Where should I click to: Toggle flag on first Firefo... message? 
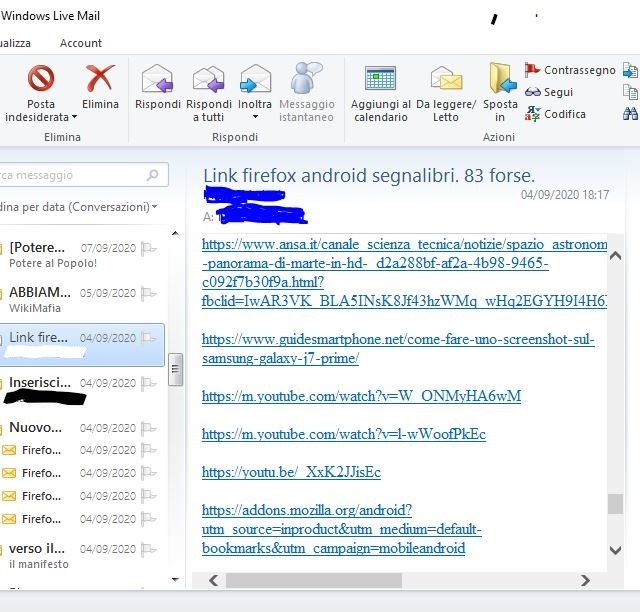[149, 450]
